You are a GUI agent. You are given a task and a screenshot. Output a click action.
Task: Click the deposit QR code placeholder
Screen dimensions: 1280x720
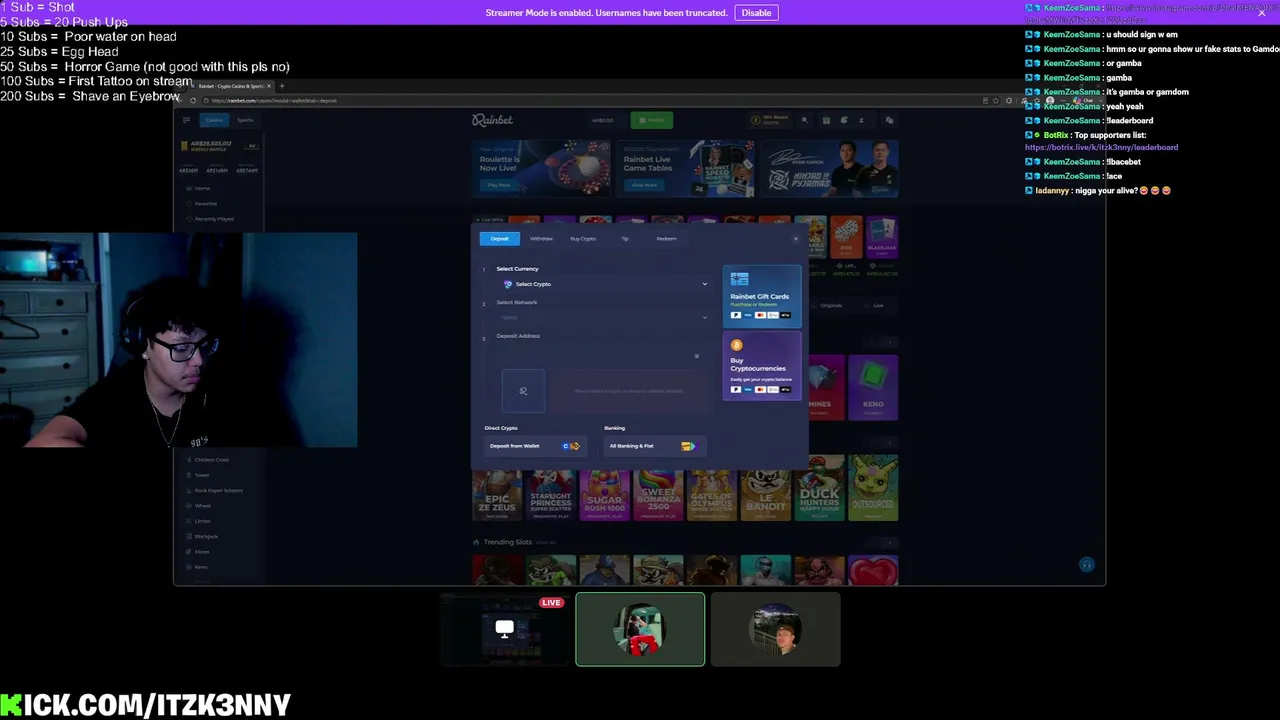click(x=523, y=391)
